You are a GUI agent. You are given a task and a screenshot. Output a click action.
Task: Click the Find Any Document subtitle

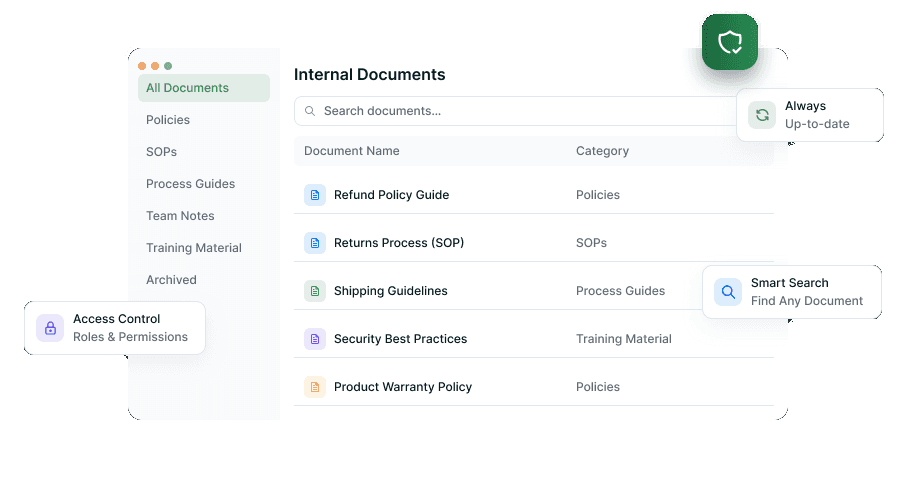pos(807,301)
